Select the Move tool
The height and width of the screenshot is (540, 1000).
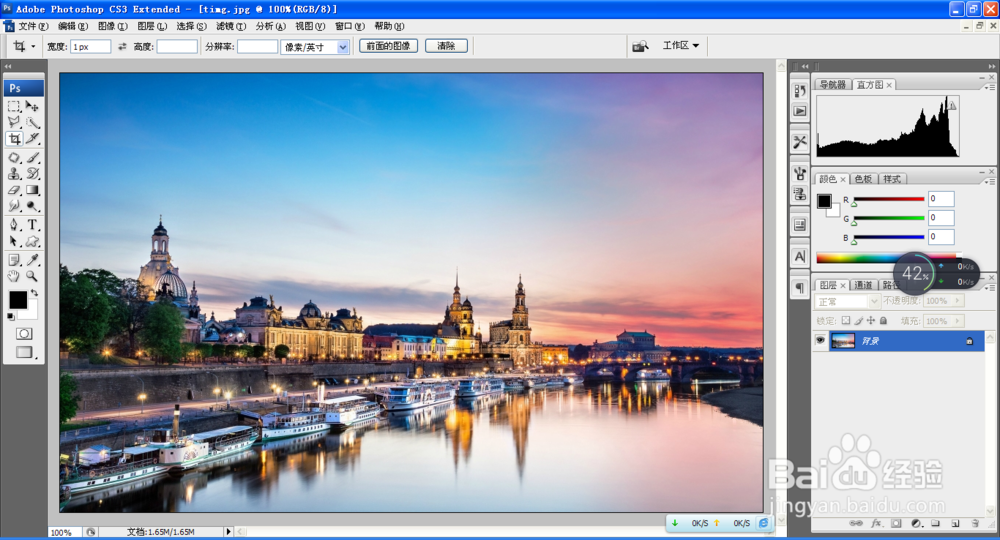tap(33, 106)
